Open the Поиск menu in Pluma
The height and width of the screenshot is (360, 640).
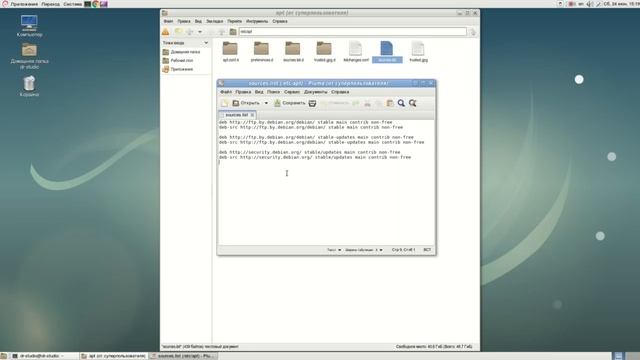[273, 92]
